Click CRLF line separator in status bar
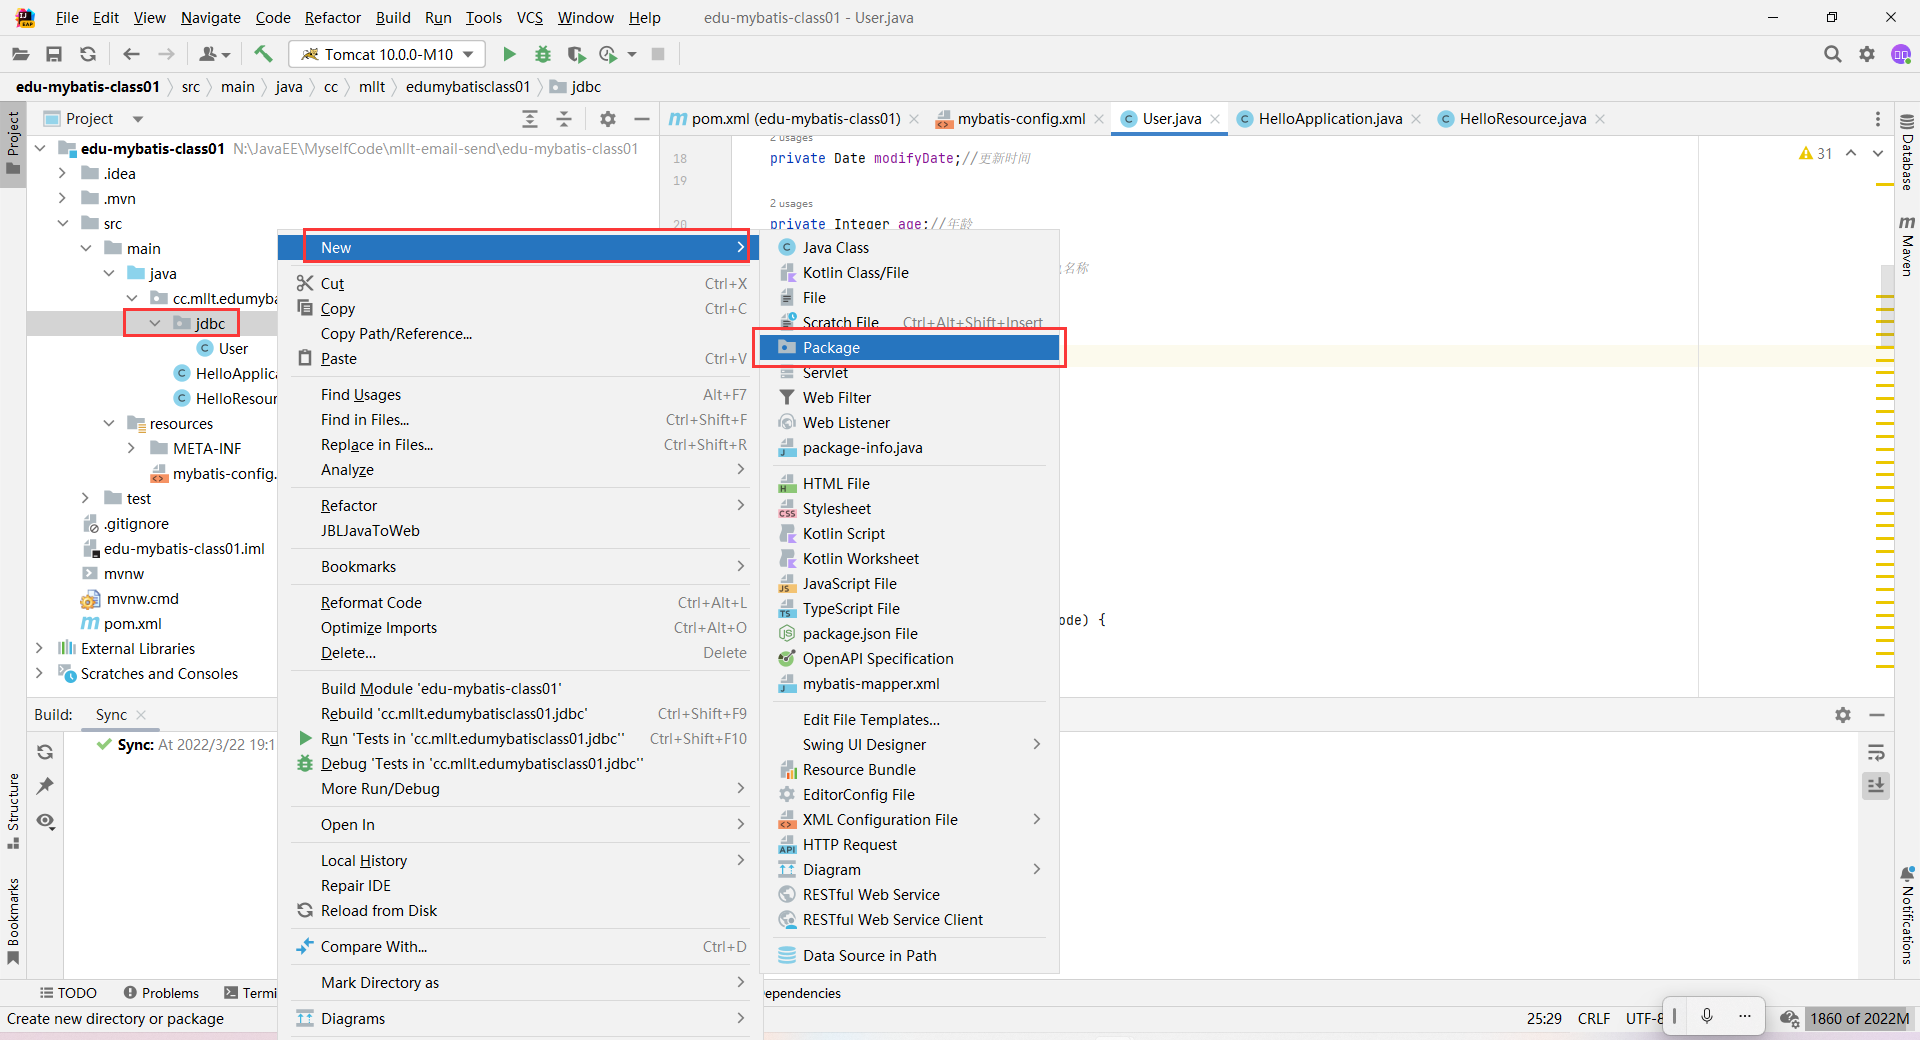The height and width of the screenshot is (1040, 1920). (1594, 1018)
